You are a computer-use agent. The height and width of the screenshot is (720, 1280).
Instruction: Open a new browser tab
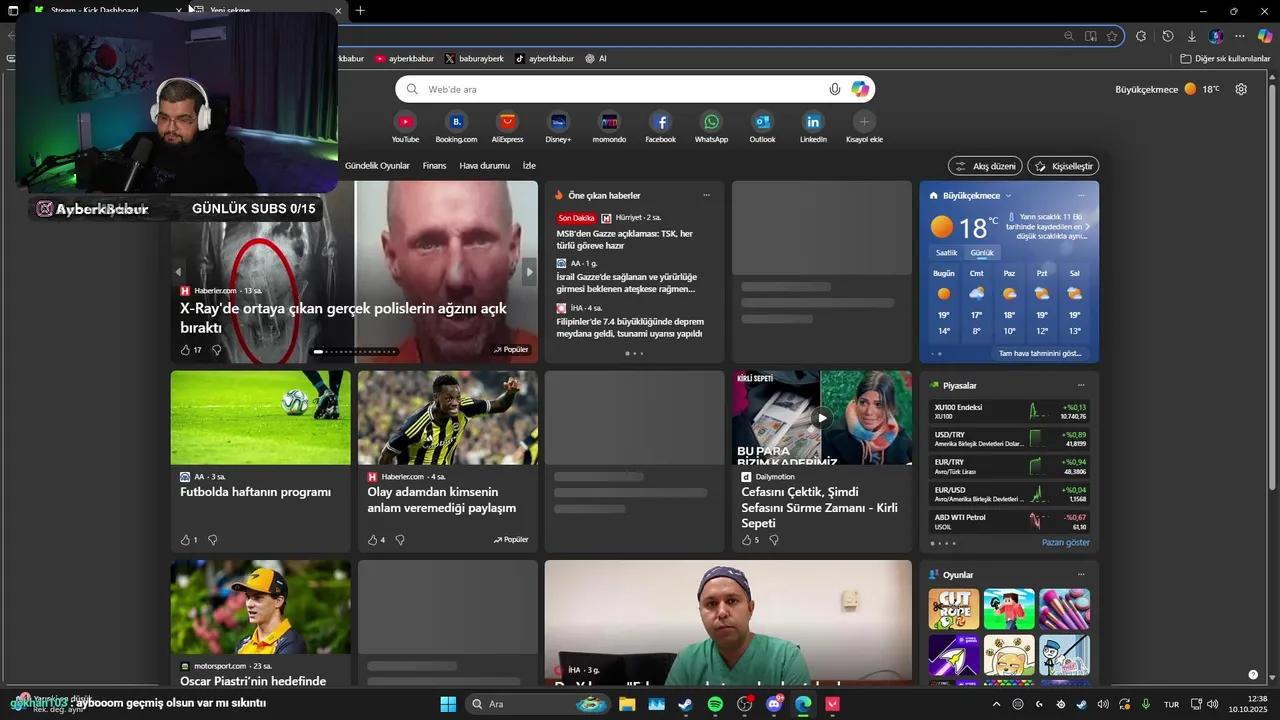click(360, 11)
